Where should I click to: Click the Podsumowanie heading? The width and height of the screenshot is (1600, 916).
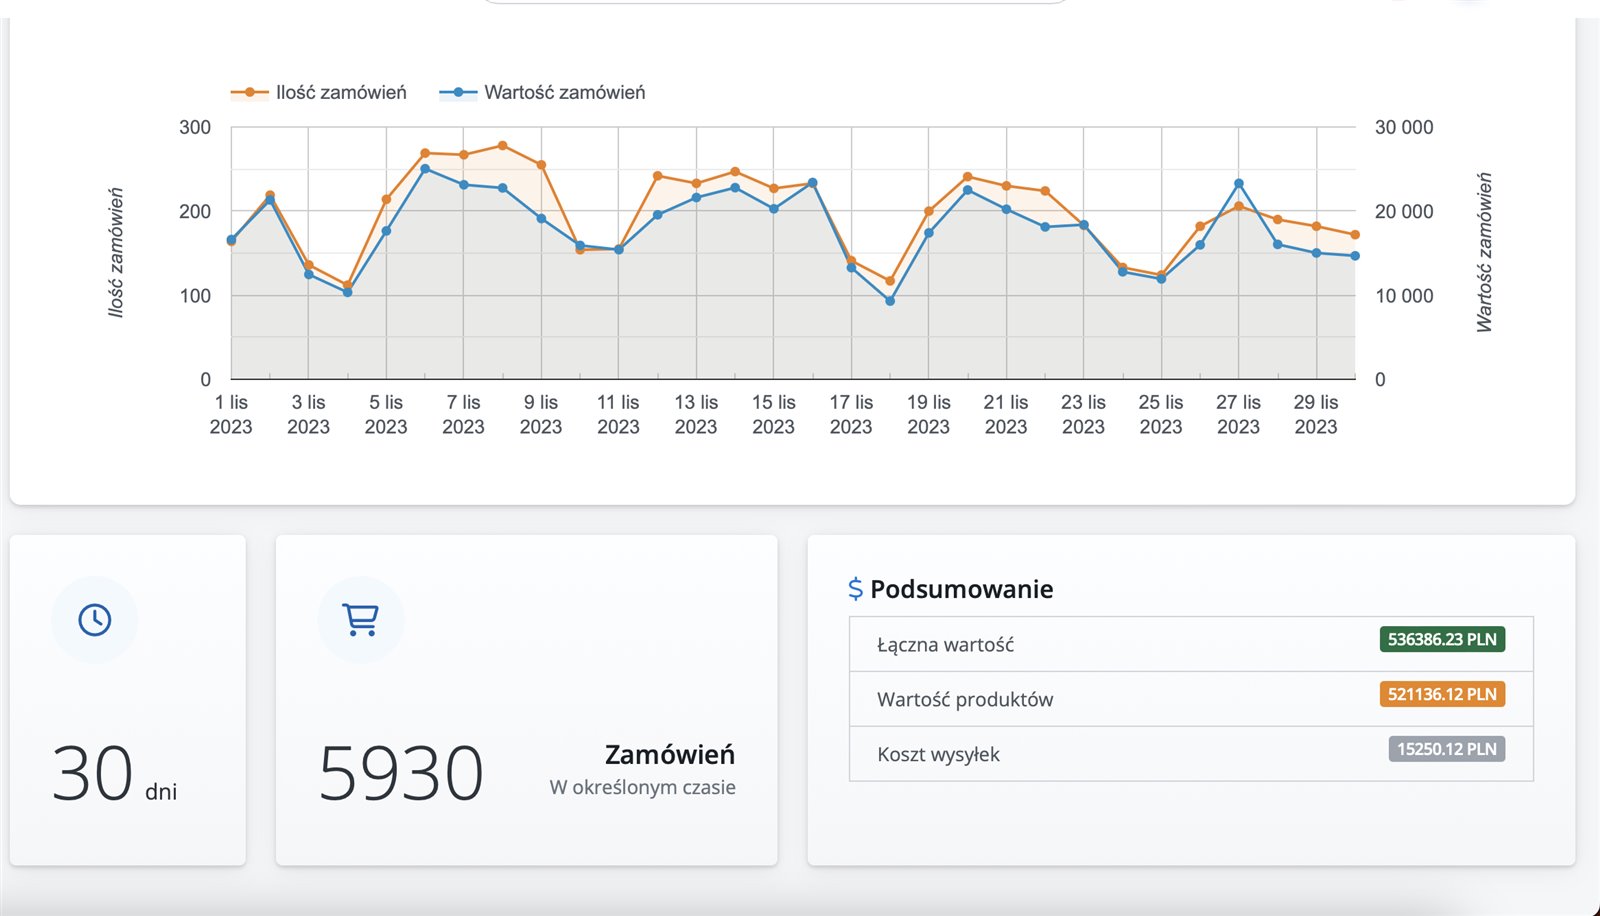[961, 589]
